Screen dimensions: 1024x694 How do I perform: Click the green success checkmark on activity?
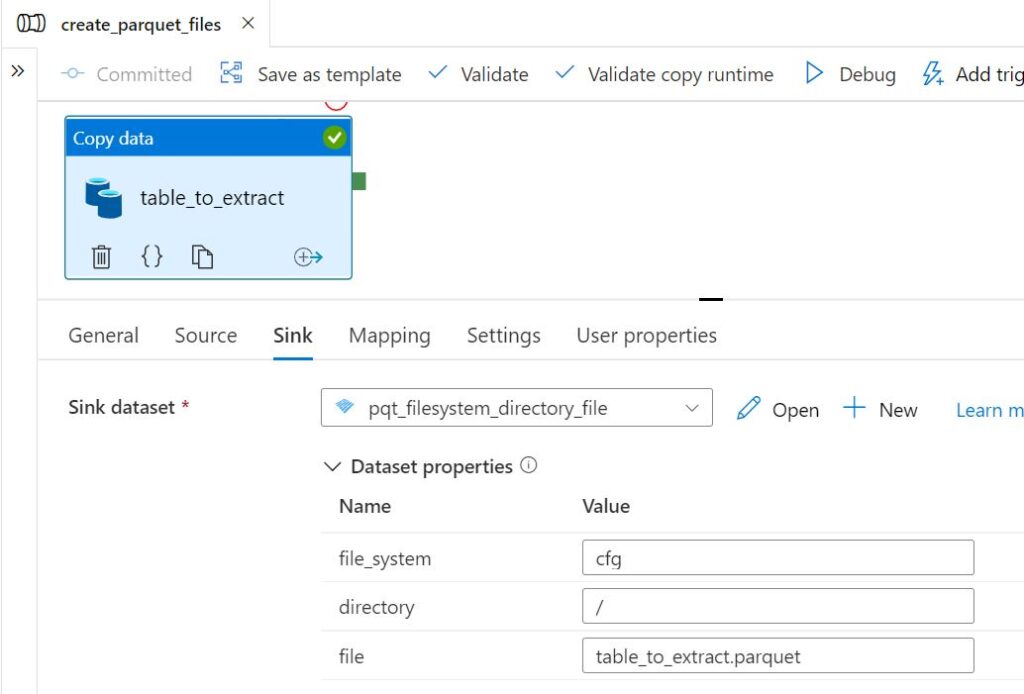[x=334, y=138]
